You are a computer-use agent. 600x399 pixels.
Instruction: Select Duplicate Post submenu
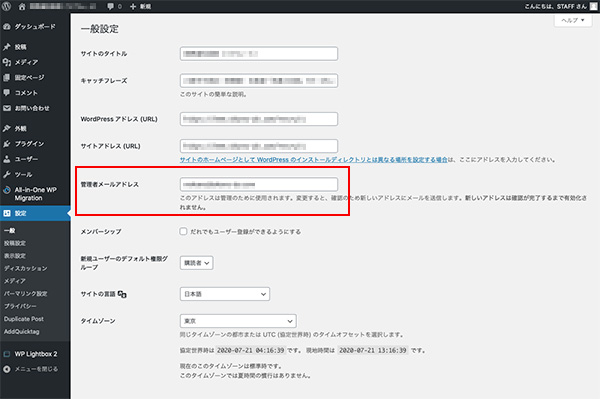[x=24, y=319]
